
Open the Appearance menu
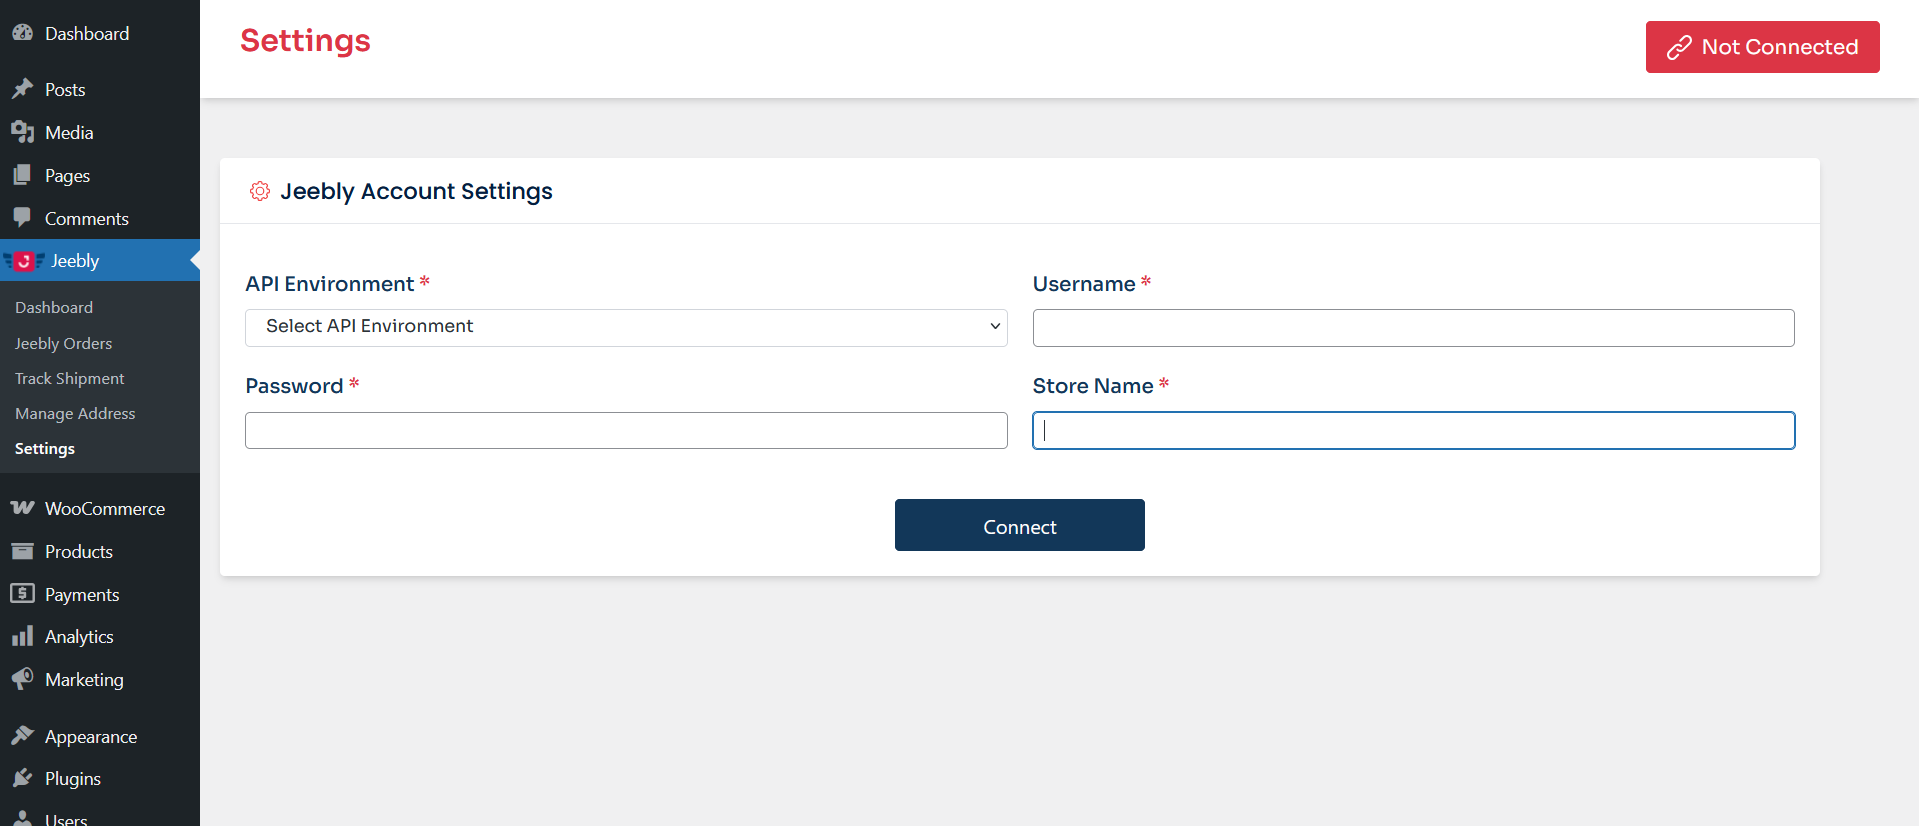tap(100, 736)
